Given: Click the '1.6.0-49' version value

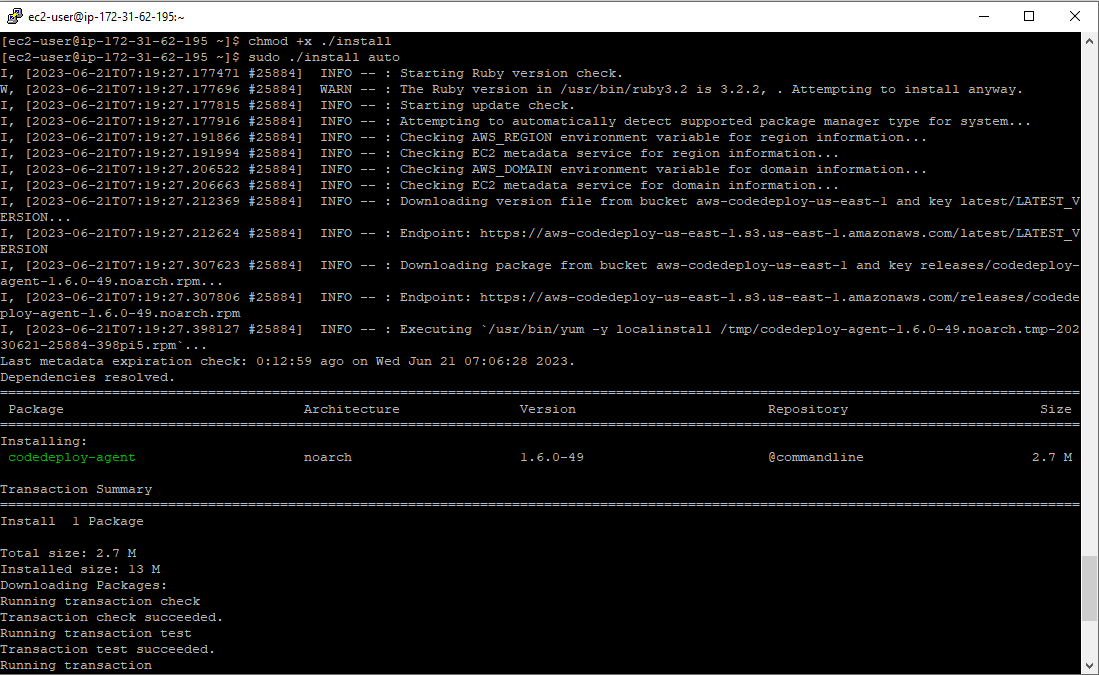Looking at the screenshot, I should (x=552, y=458).
